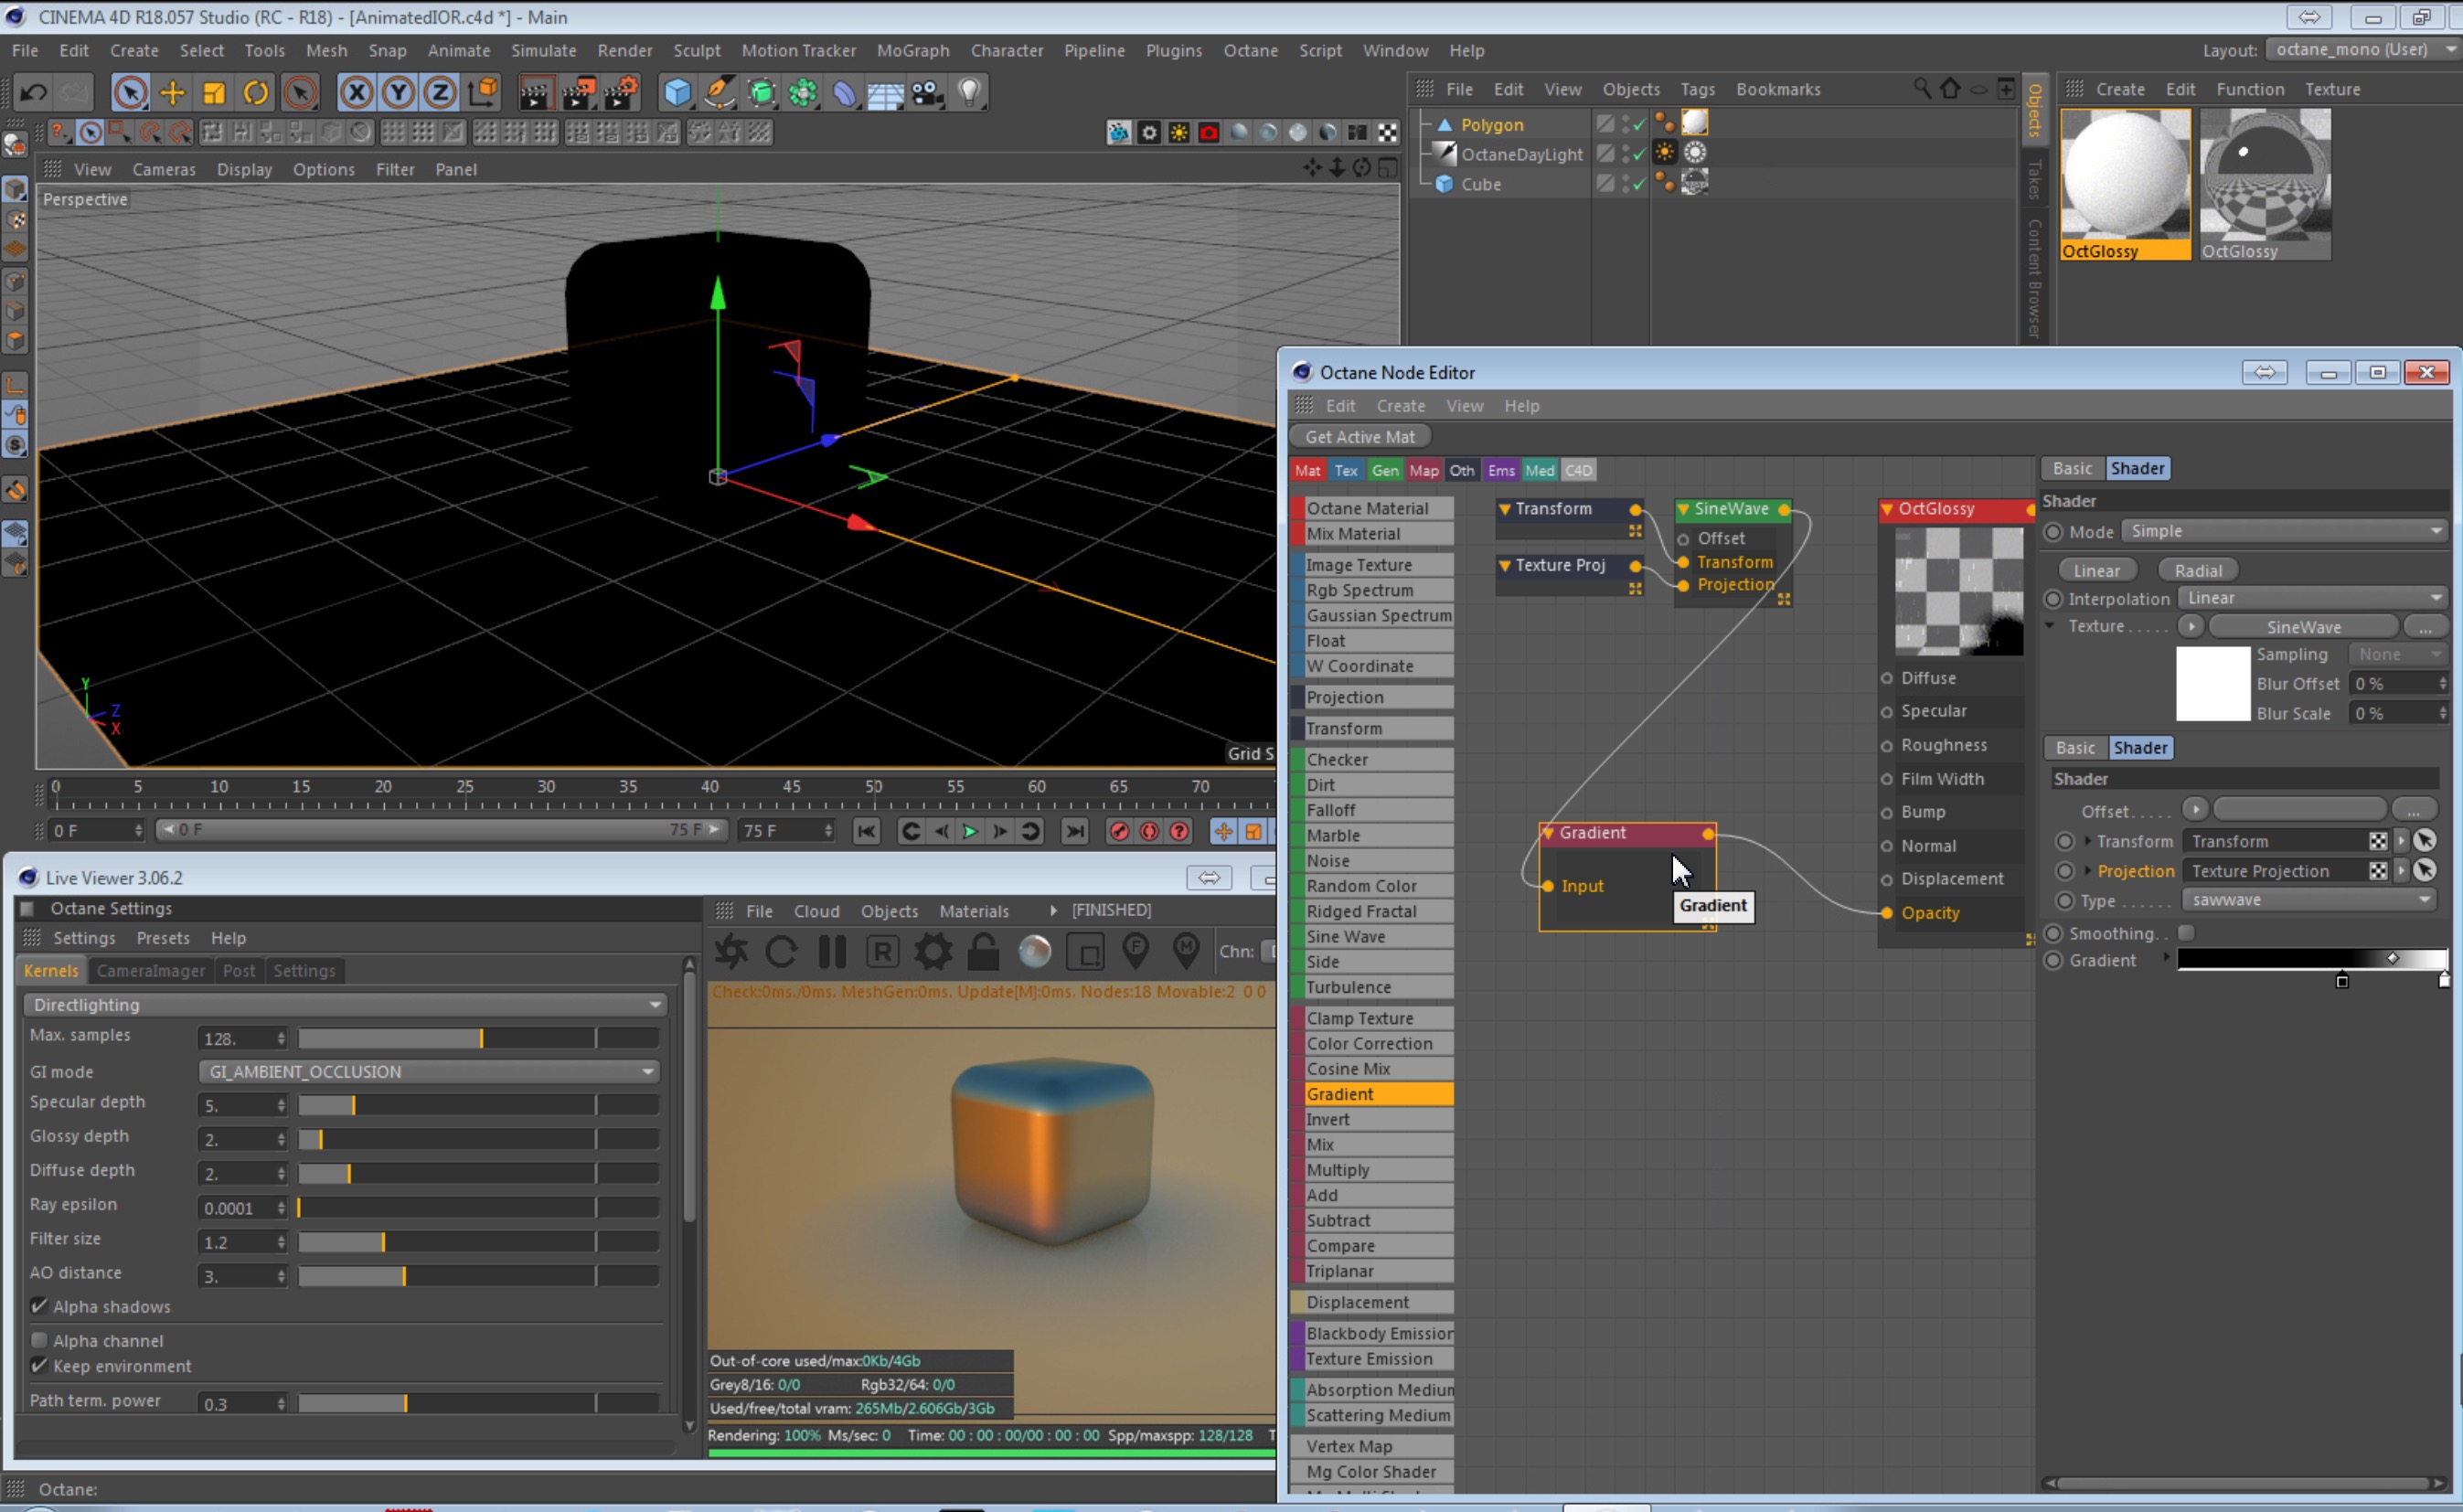Enable the Alpha channel checkbox
Screen dimensions: 2463x1512
coord(39,1340)
